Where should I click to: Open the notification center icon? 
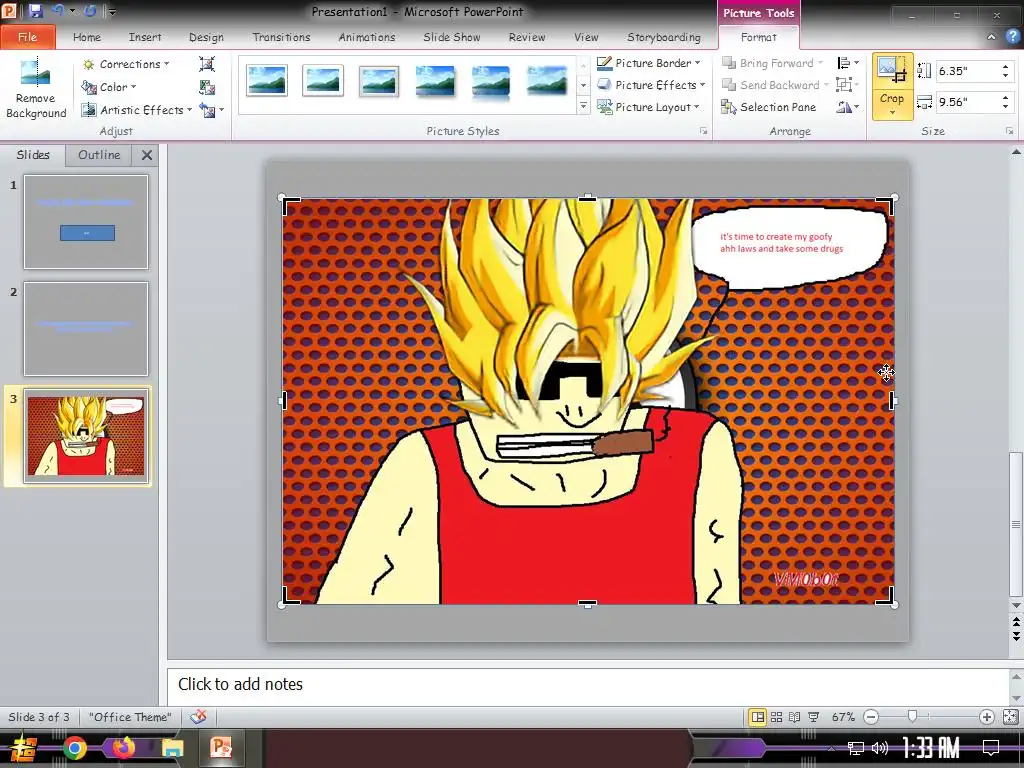(991, 748)
